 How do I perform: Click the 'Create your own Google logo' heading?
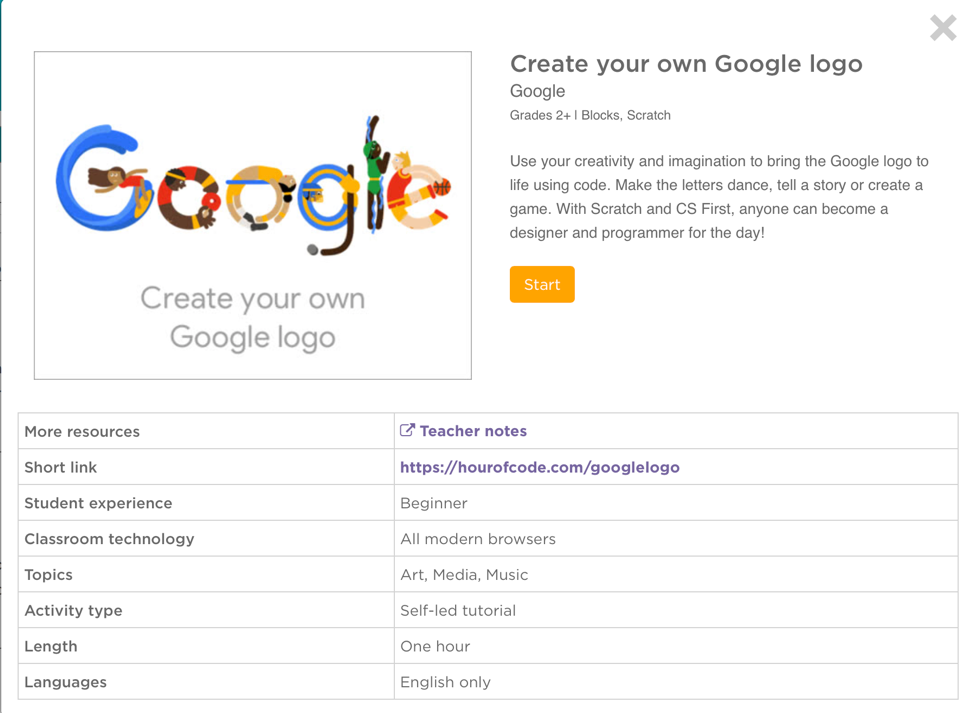[x=686, y=64]
